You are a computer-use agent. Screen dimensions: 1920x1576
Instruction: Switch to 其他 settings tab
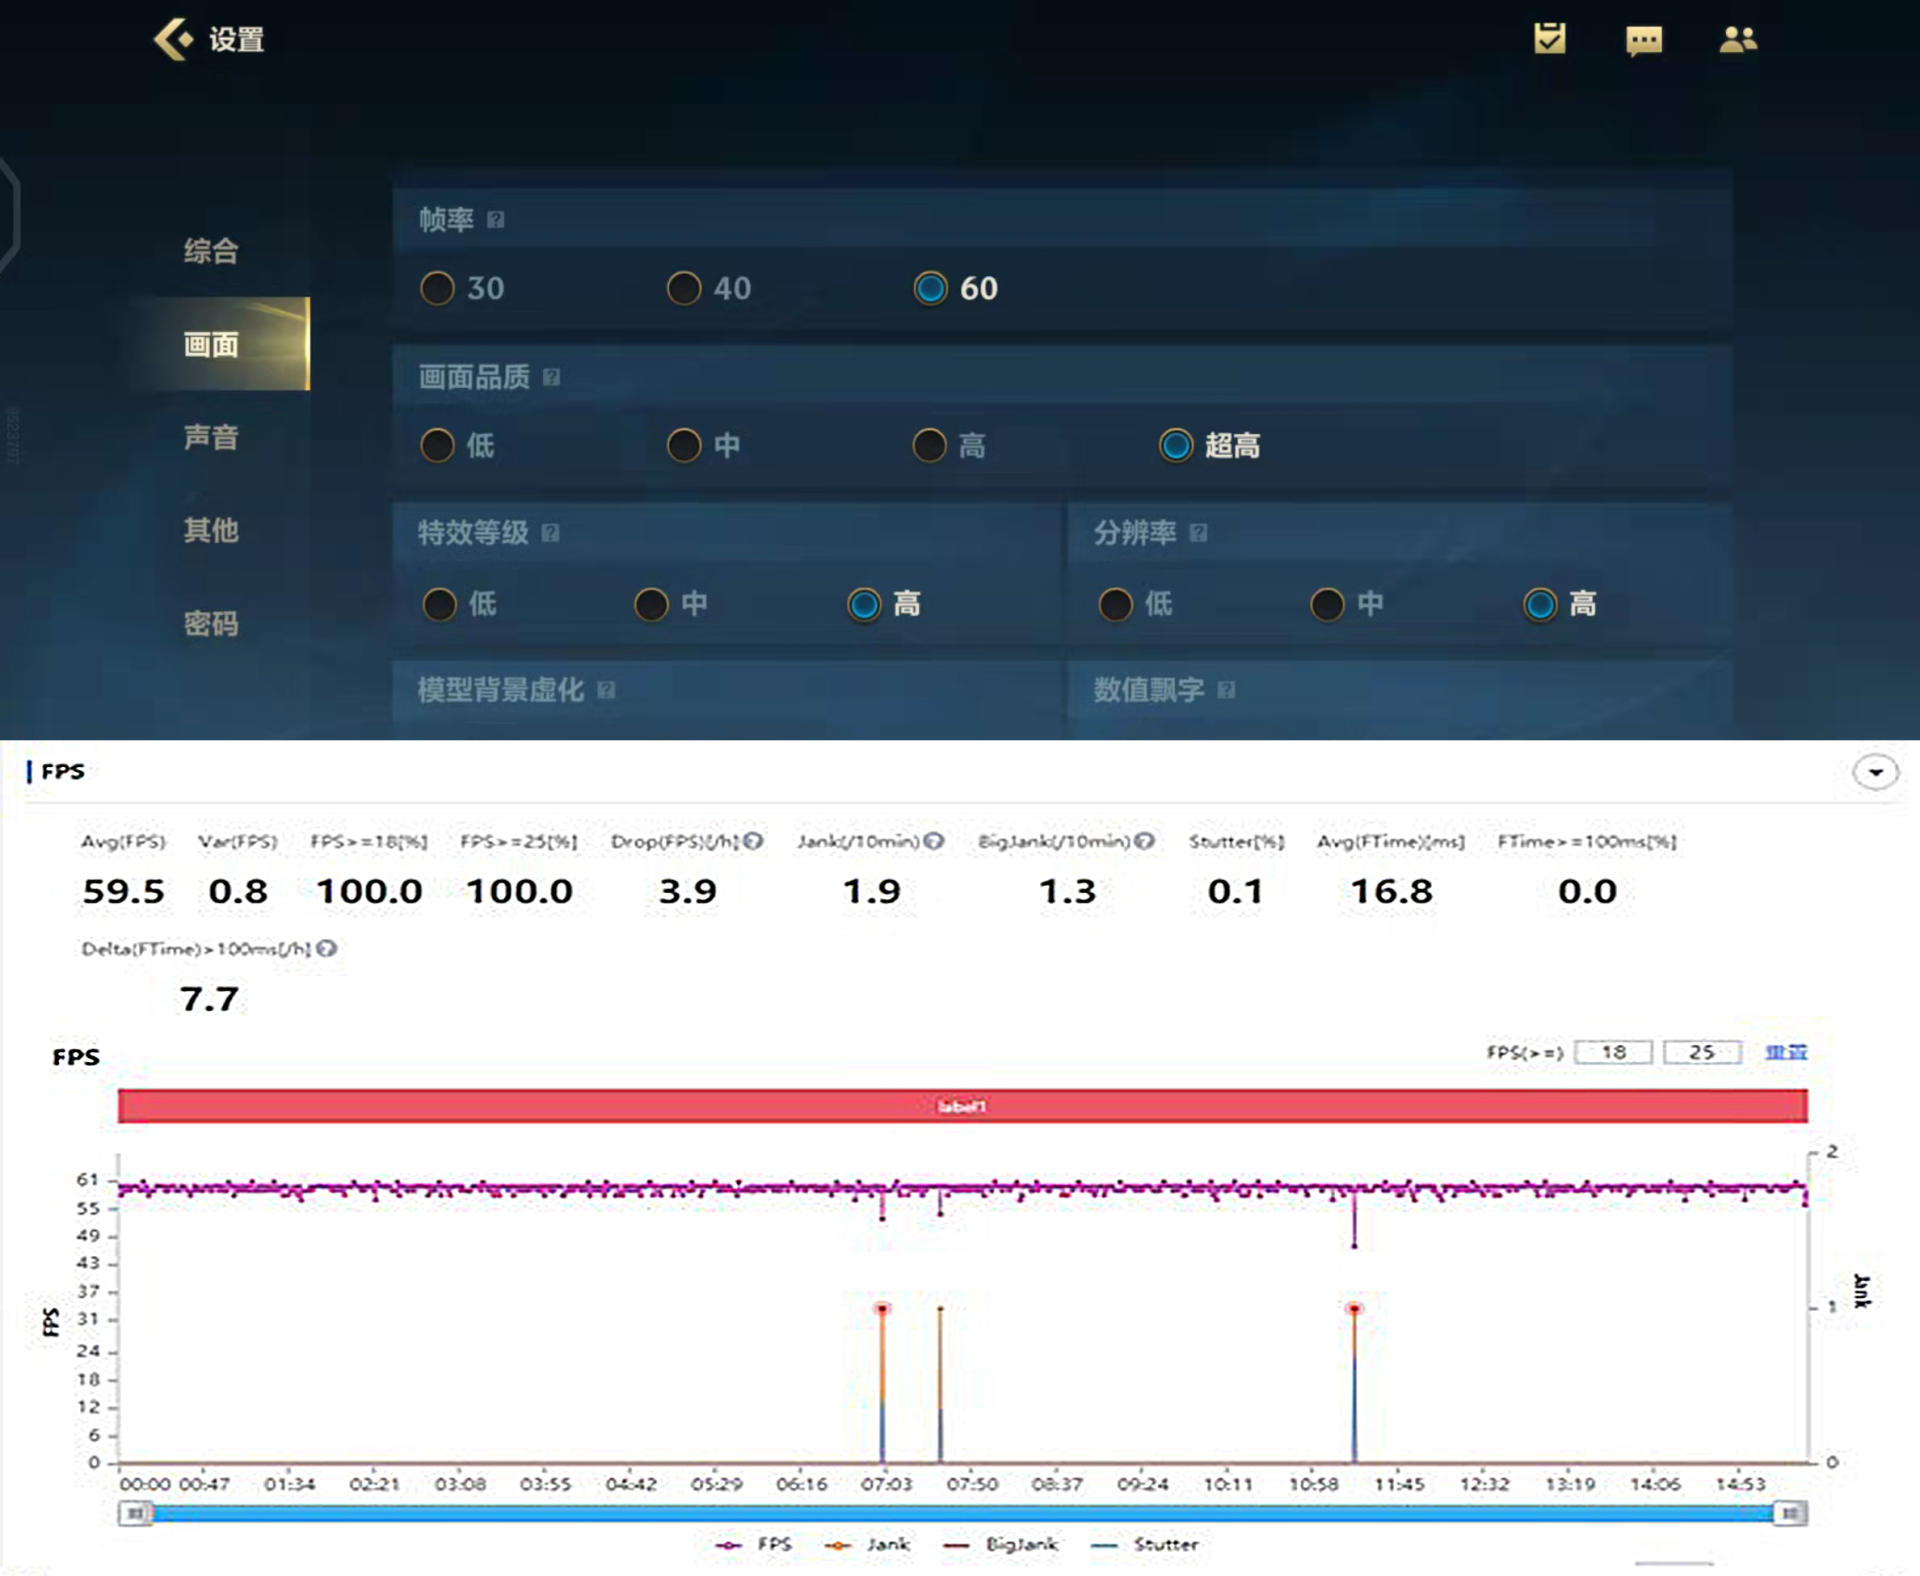click(x=211, y=530)
